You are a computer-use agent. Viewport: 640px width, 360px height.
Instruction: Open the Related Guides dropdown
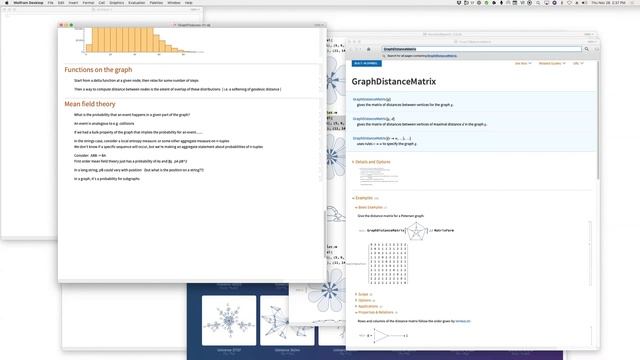pos(552,63)
